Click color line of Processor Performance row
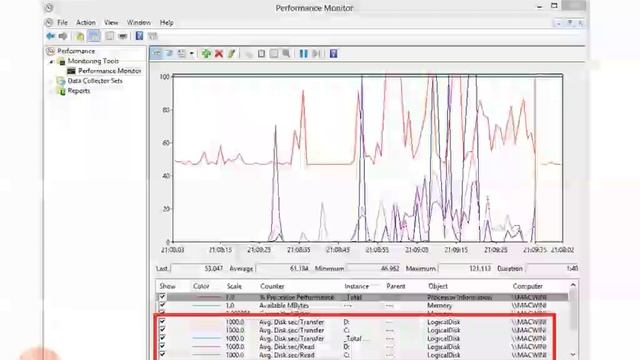This screenshot has width=640, height=360. 206,297
